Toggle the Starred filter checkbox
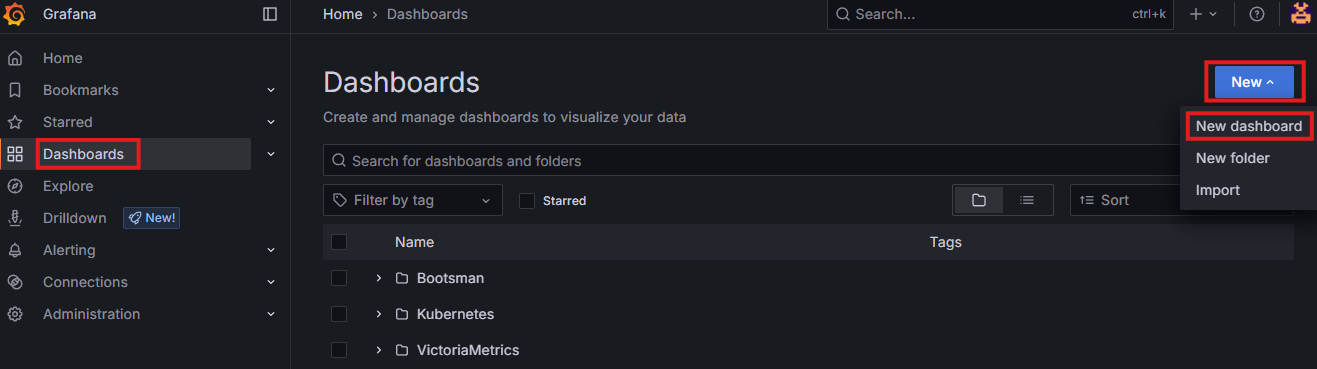This screenshot has height=369, width=1317. pos(527,201)
